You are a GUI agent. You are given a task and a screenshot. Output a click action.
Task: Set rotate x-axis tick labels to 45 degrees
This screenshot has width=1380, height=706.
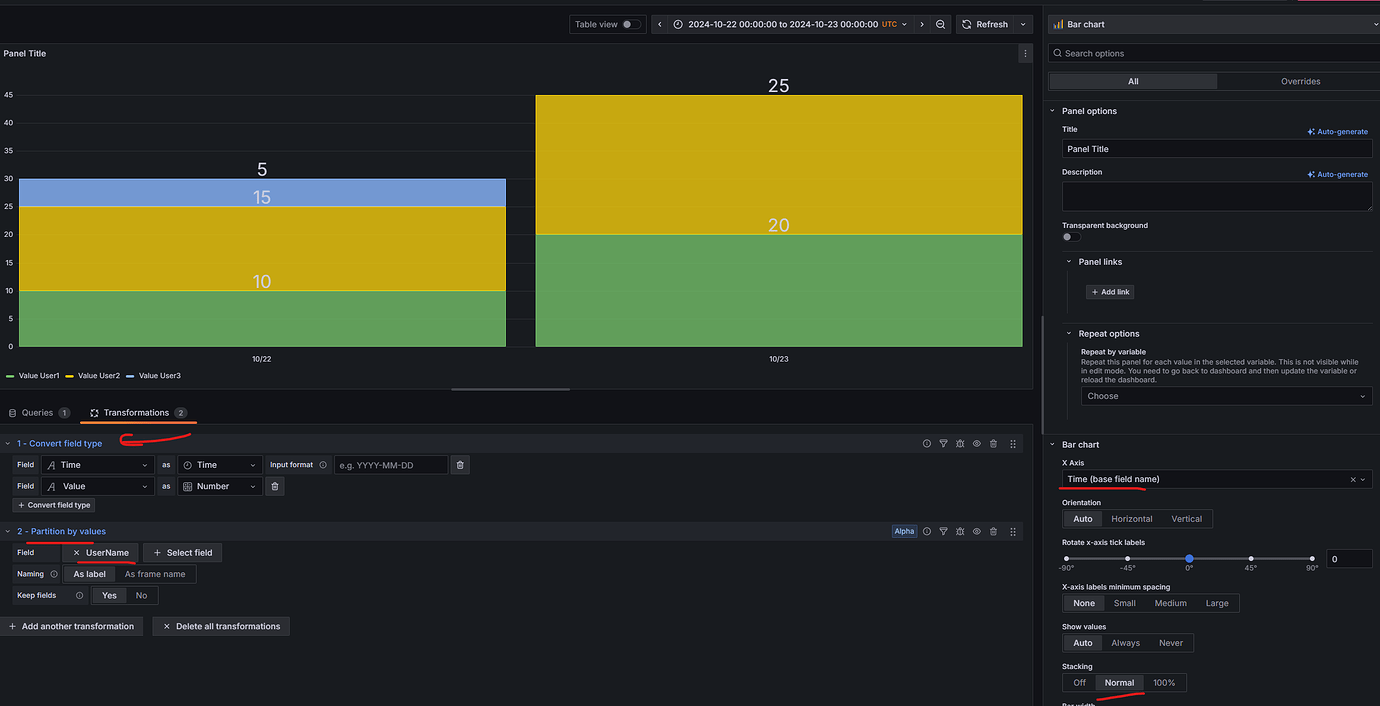[1250, 560]
